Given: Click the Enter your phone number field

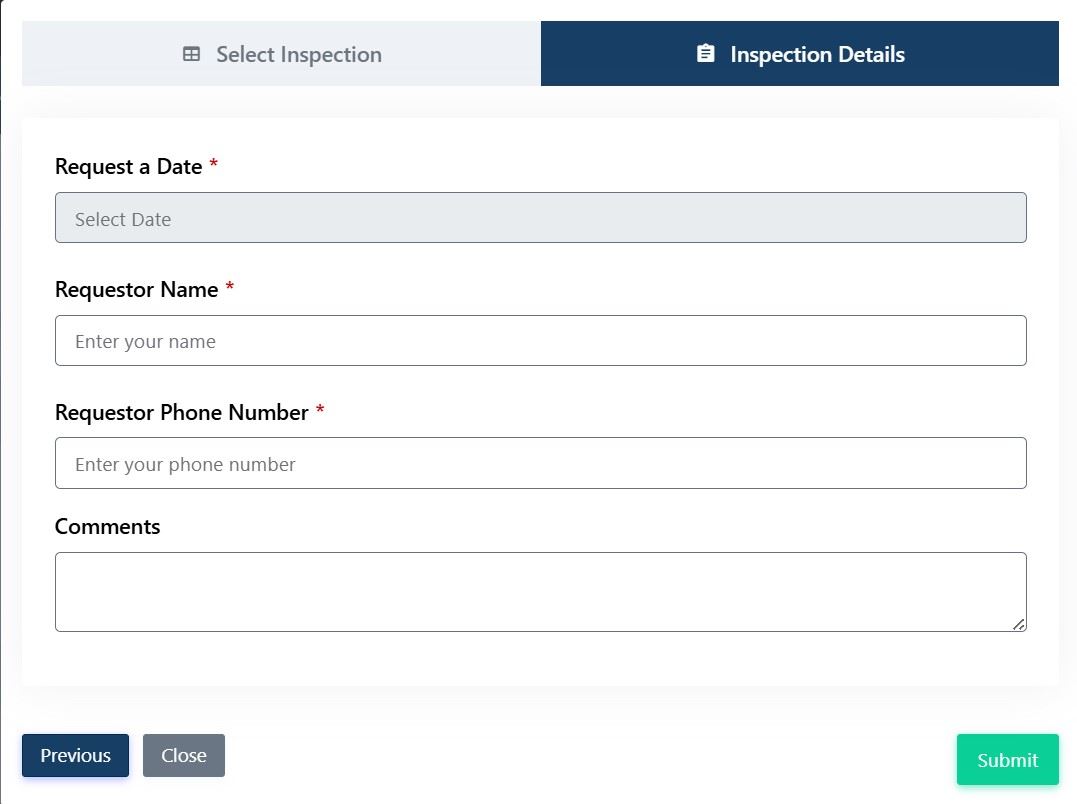Looking at the screenshot, I should pyautogui.click(x=540, y=464).
